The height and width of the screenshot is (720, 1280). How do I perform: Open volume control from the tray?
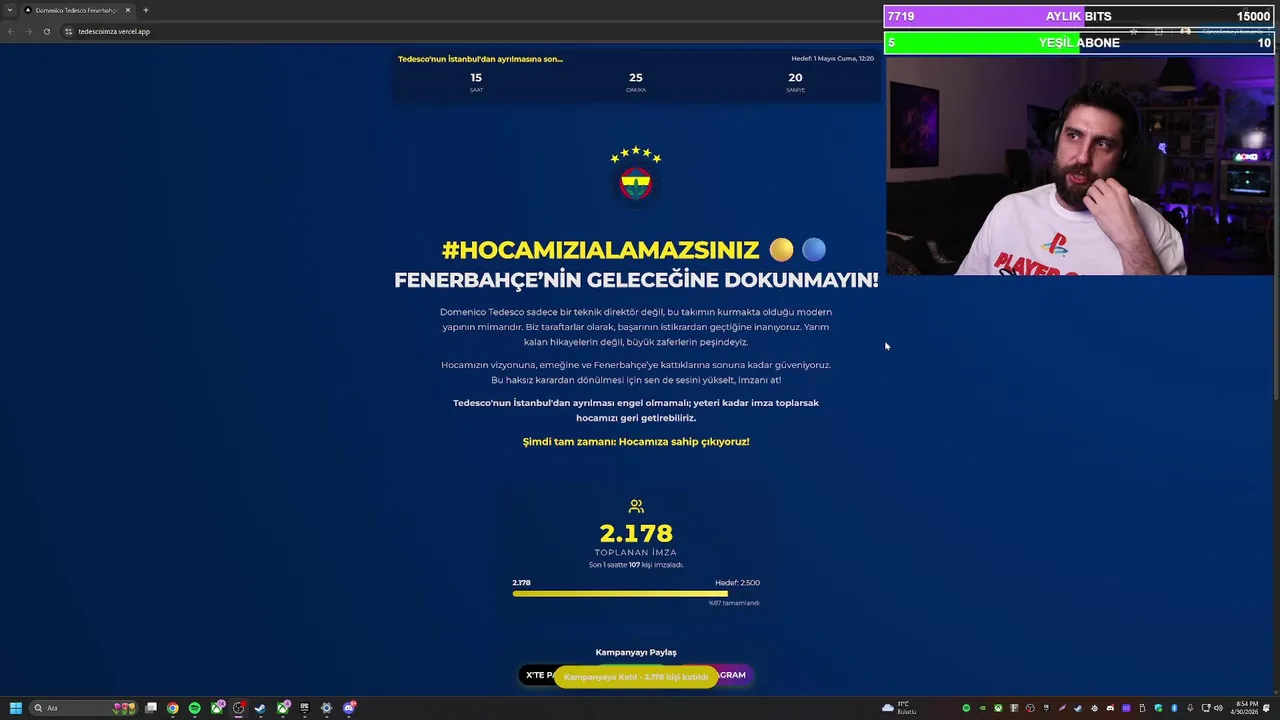[x=1219, y=708]
